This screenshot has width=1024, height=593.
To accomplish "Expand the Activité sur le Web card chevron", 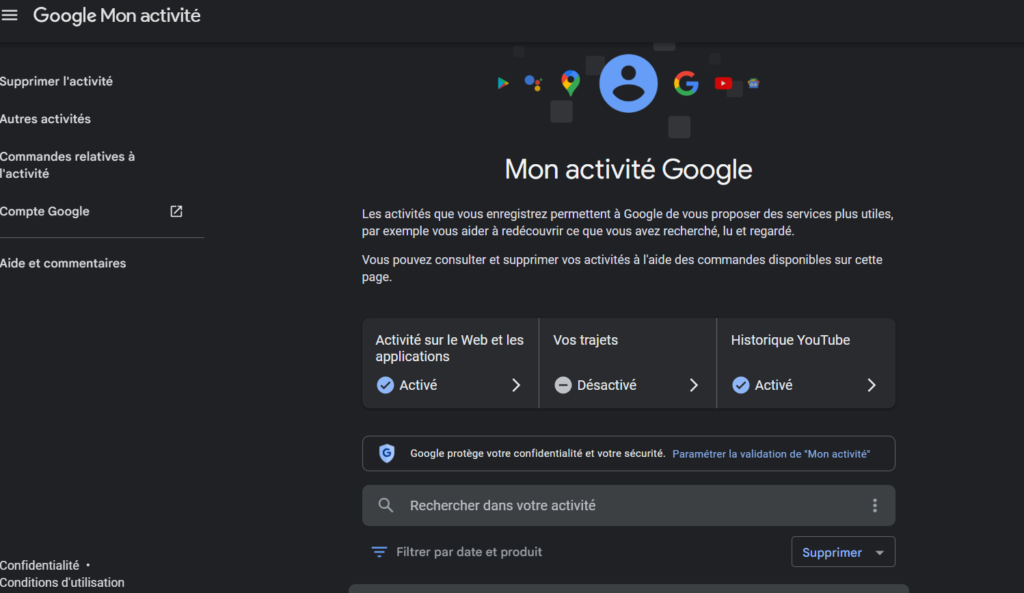I will coord(518,384).
